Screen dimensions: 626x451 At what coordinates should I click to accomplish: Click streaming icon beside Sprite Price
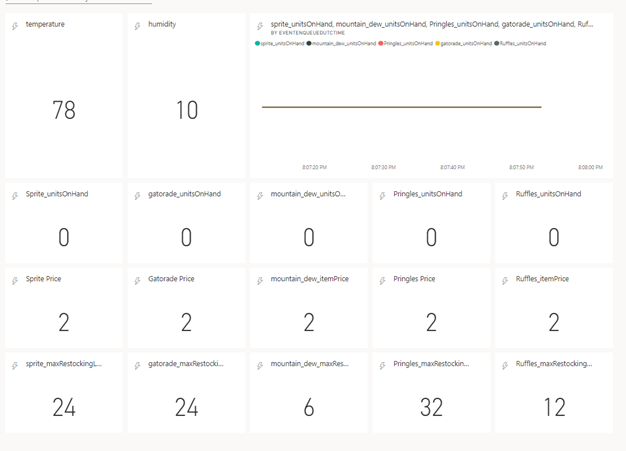(x=15, y=281)
